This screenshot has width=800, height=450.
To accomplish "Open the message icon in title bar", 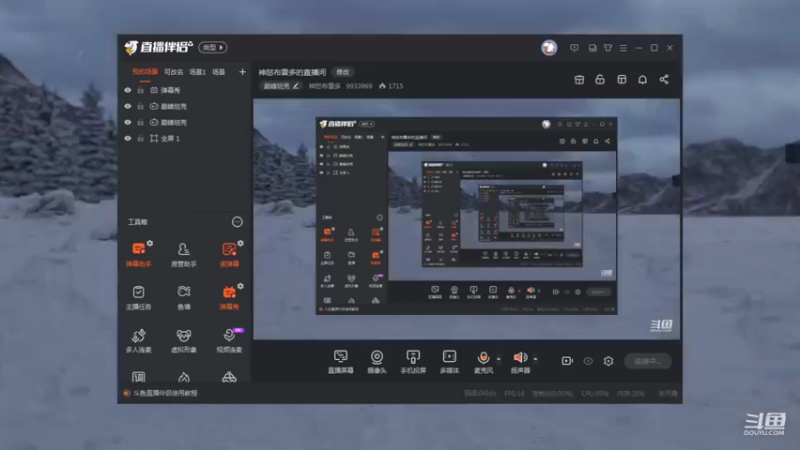I will (x=574, y=47).
